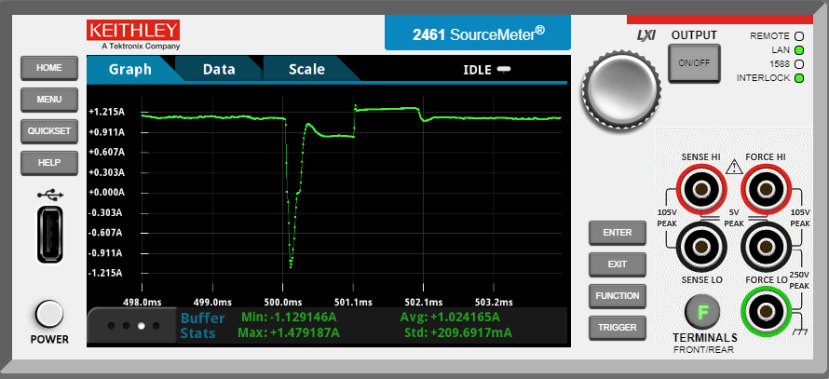Click the USB symbol above the port

click(50, 195)
